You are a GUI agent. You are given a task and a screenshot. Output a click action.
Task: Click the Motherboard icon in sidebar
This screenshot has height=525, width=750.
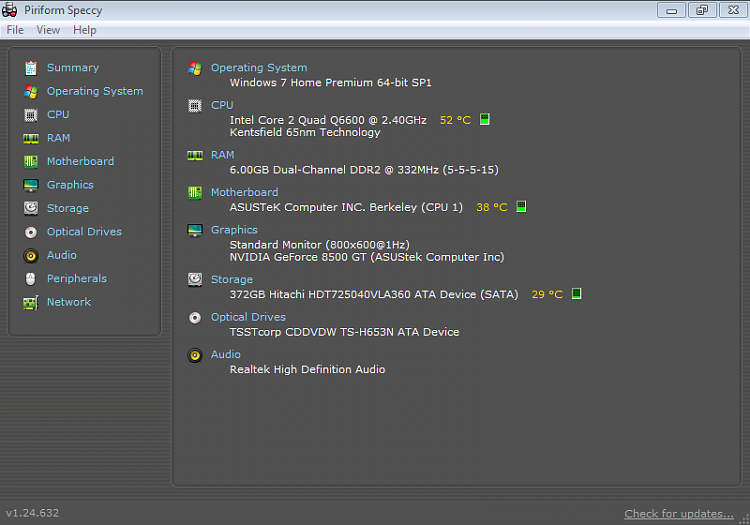(x=31, y=162)
